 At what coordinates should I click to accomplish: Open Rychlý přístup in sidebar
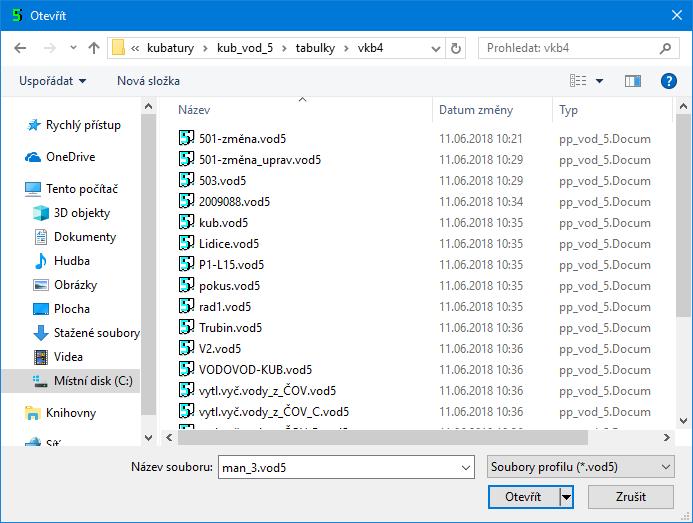tap(74, 125)
